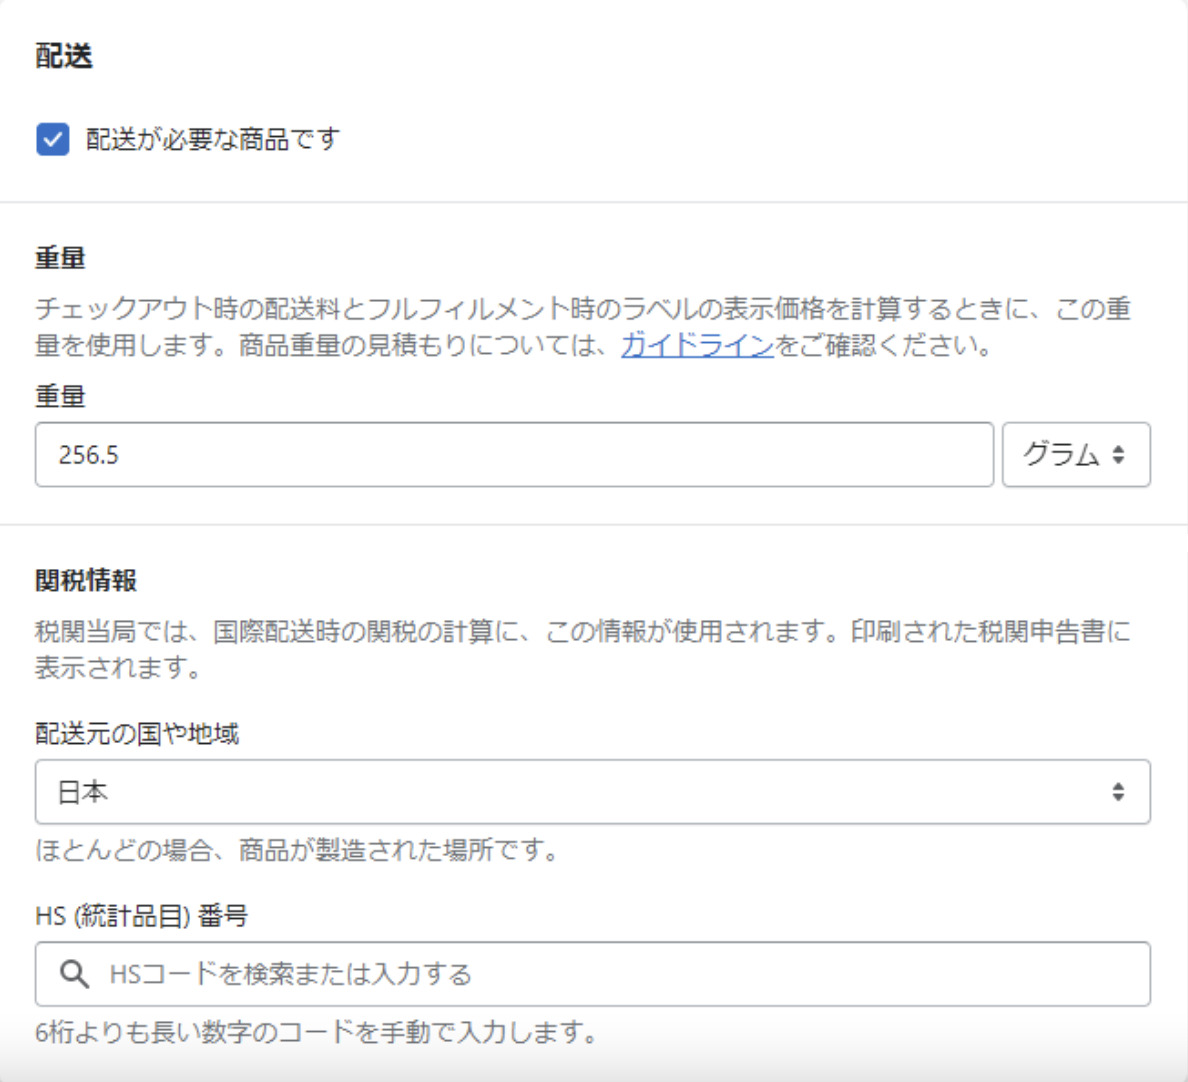Click the arrow icon in the 日本 selector
1188x1082 pixels.
(x=1118, y=792)
